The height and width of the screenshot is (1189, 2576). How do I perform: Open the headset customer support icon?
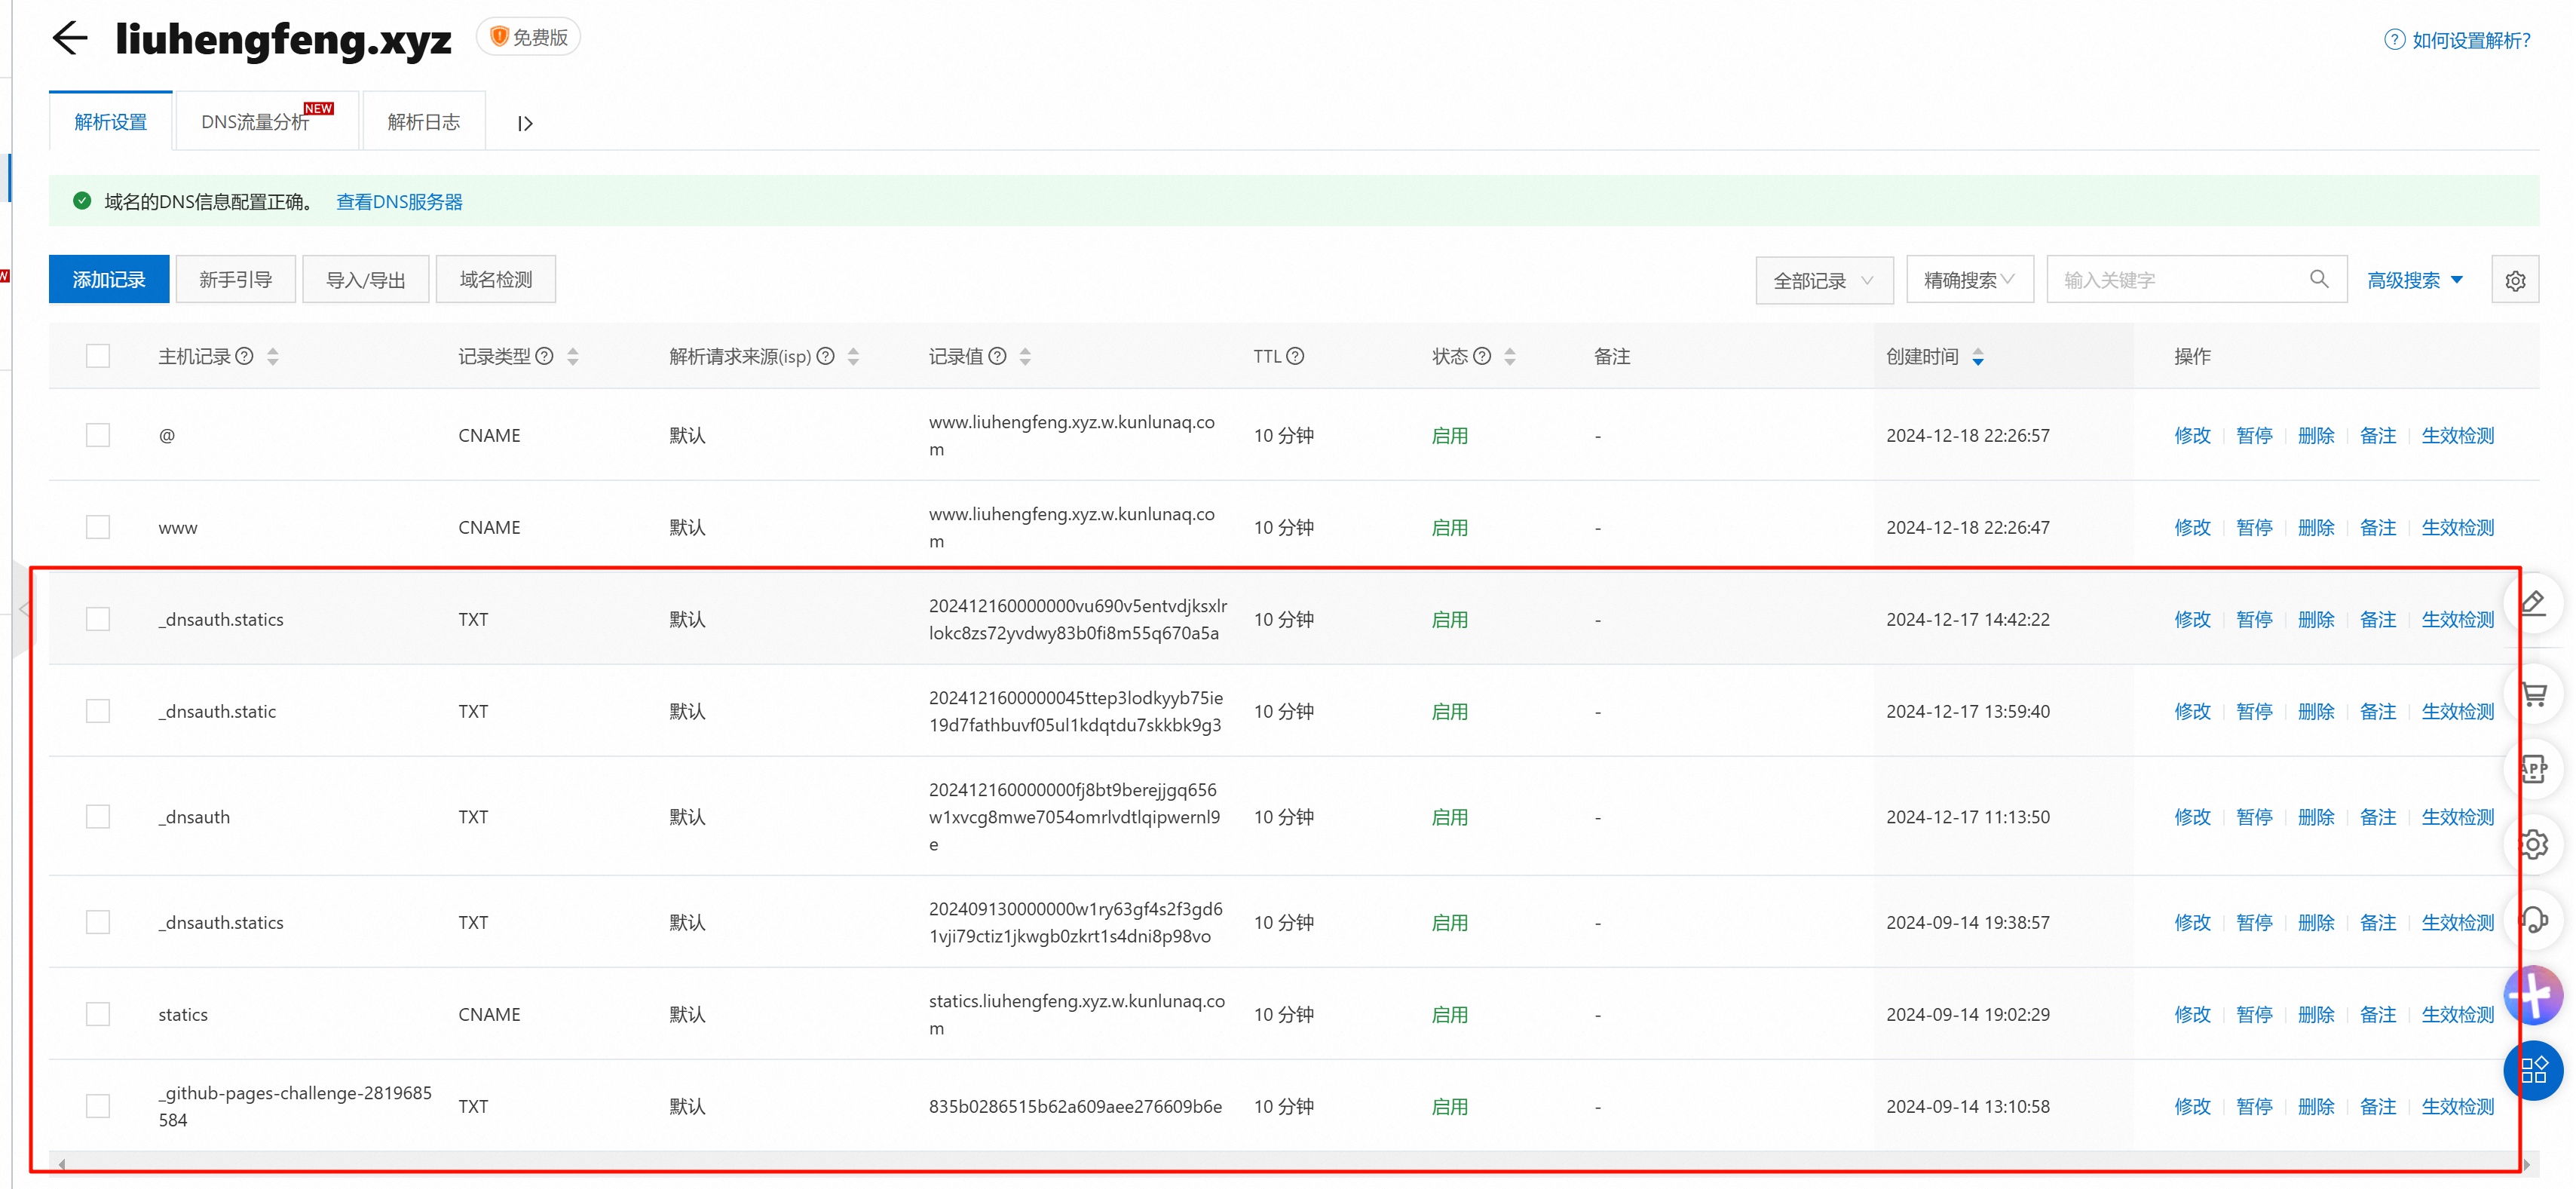2534,919
